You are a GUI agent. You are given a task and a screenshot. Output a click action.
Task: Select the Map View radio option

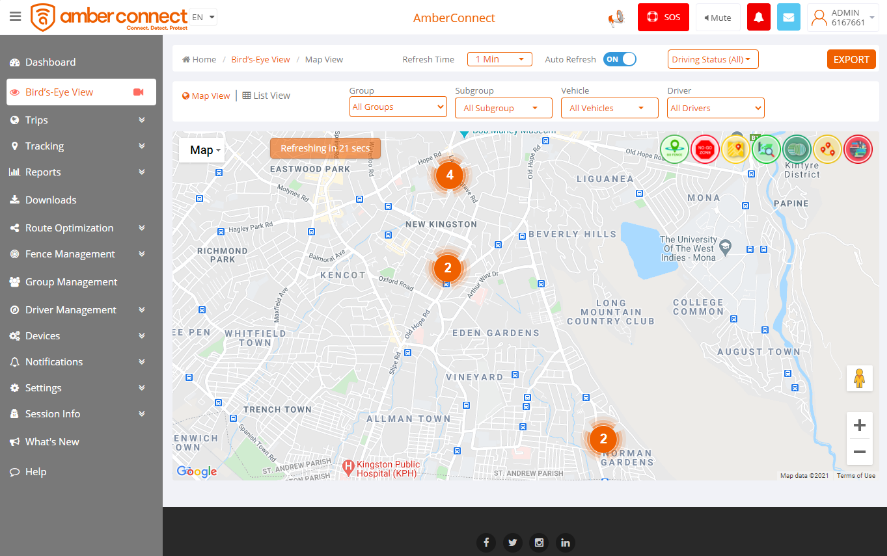tap(206, 96)
